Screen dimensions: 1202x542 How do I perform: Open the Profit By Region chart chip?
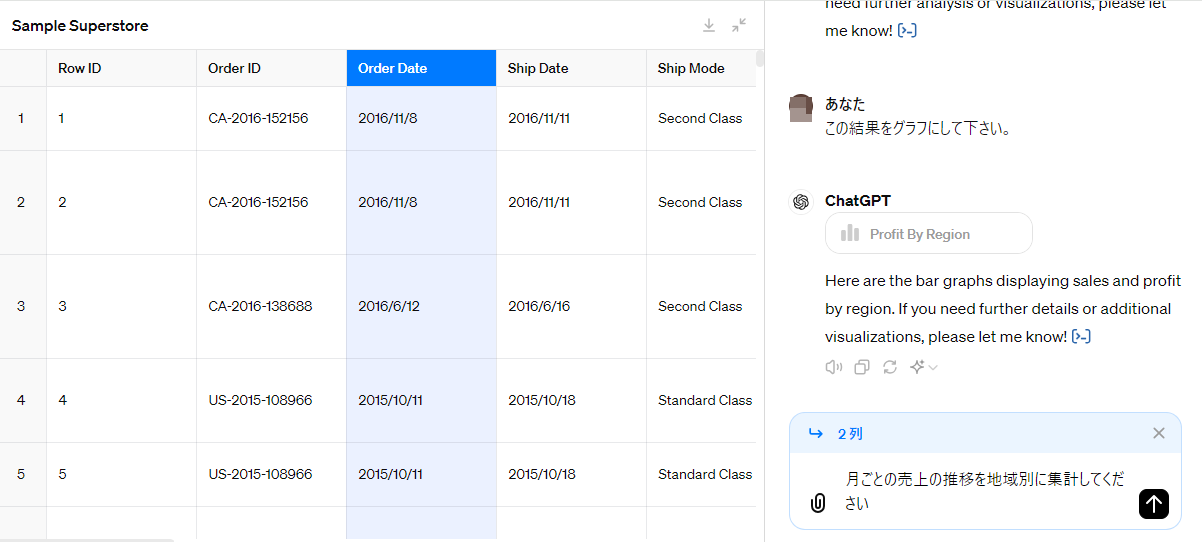(x=928, y=234)
